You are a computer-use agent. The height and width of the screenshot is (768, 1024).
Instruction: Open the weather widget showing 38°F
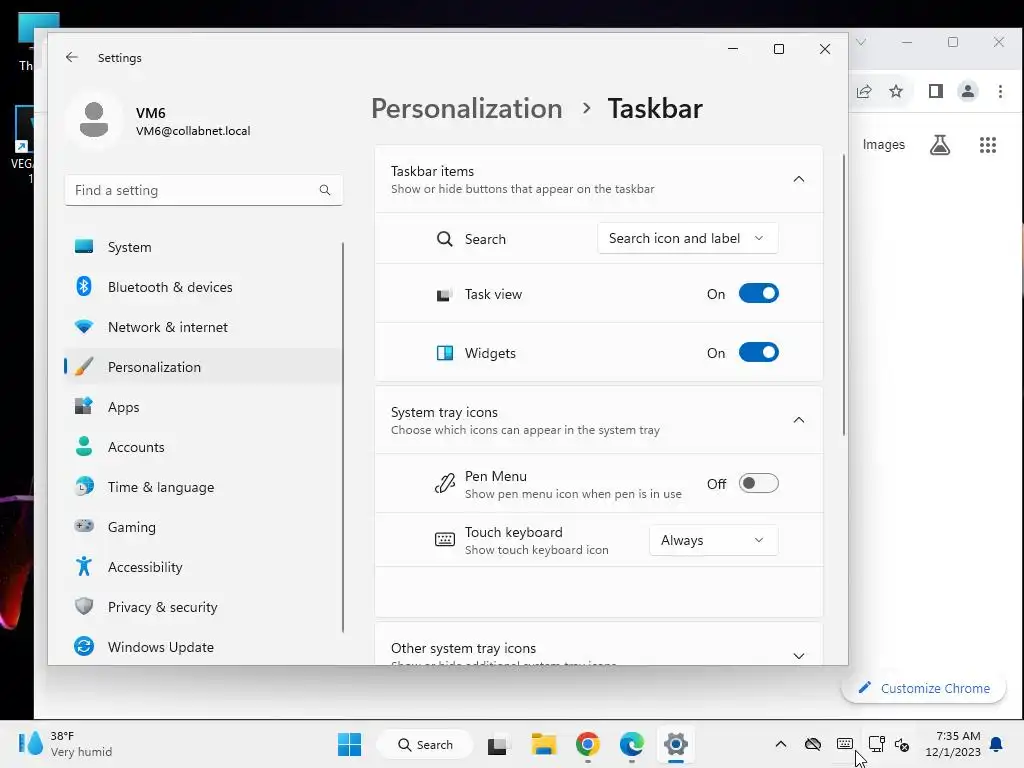coord(65,744)
